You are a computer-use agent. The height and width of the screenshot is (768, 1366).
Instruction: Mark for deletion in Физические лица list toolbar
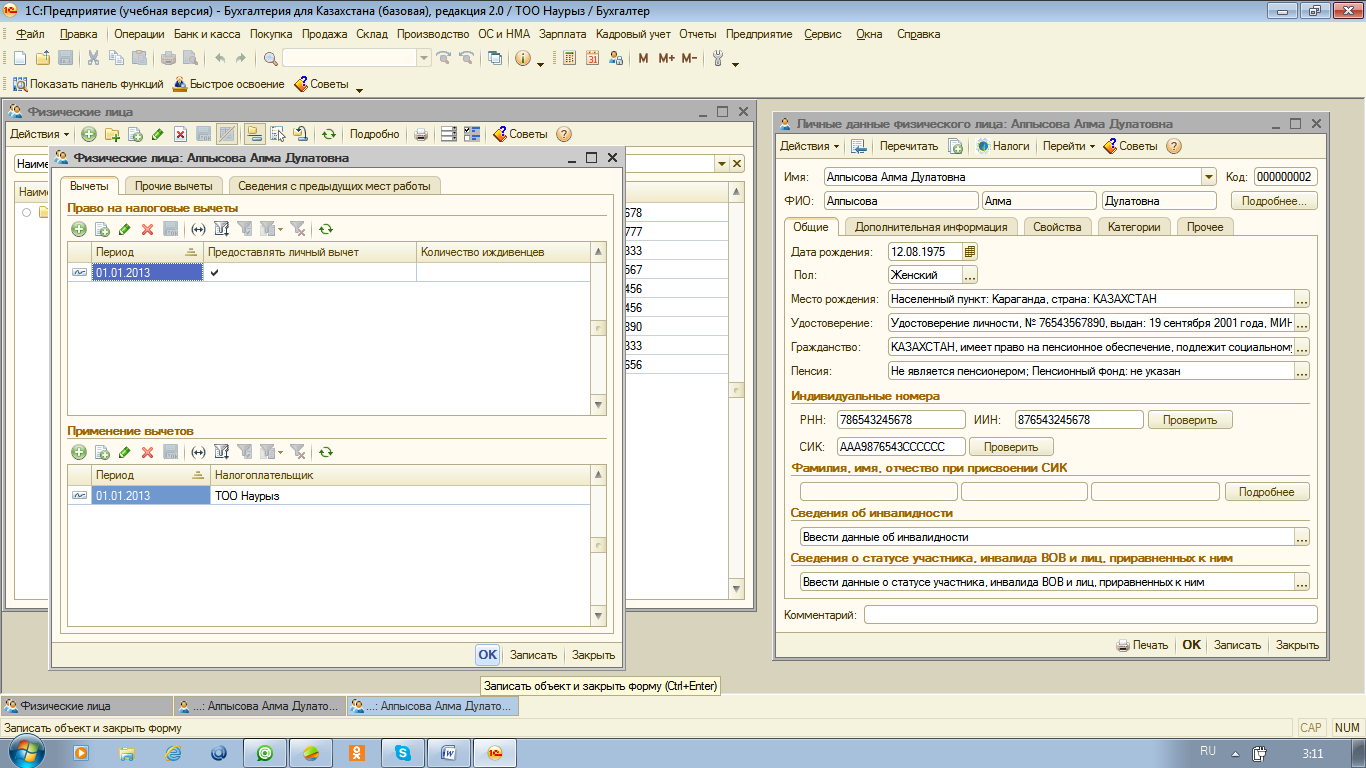[180, 134]
